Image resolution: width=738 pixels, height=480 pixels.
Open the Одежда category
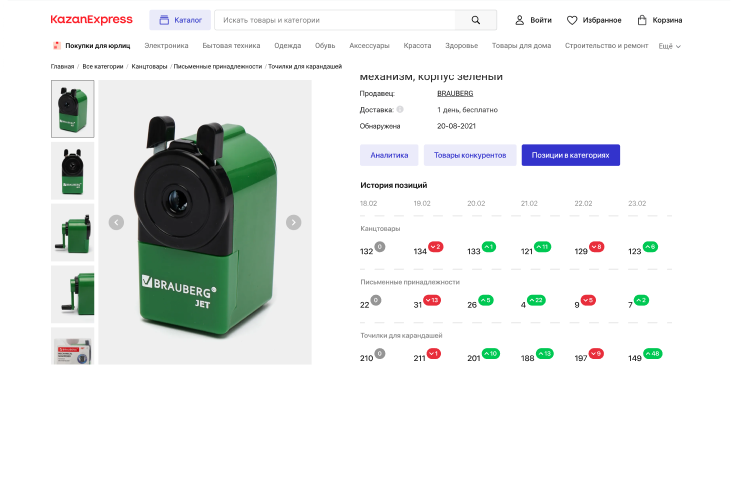(x=288, y=46)
